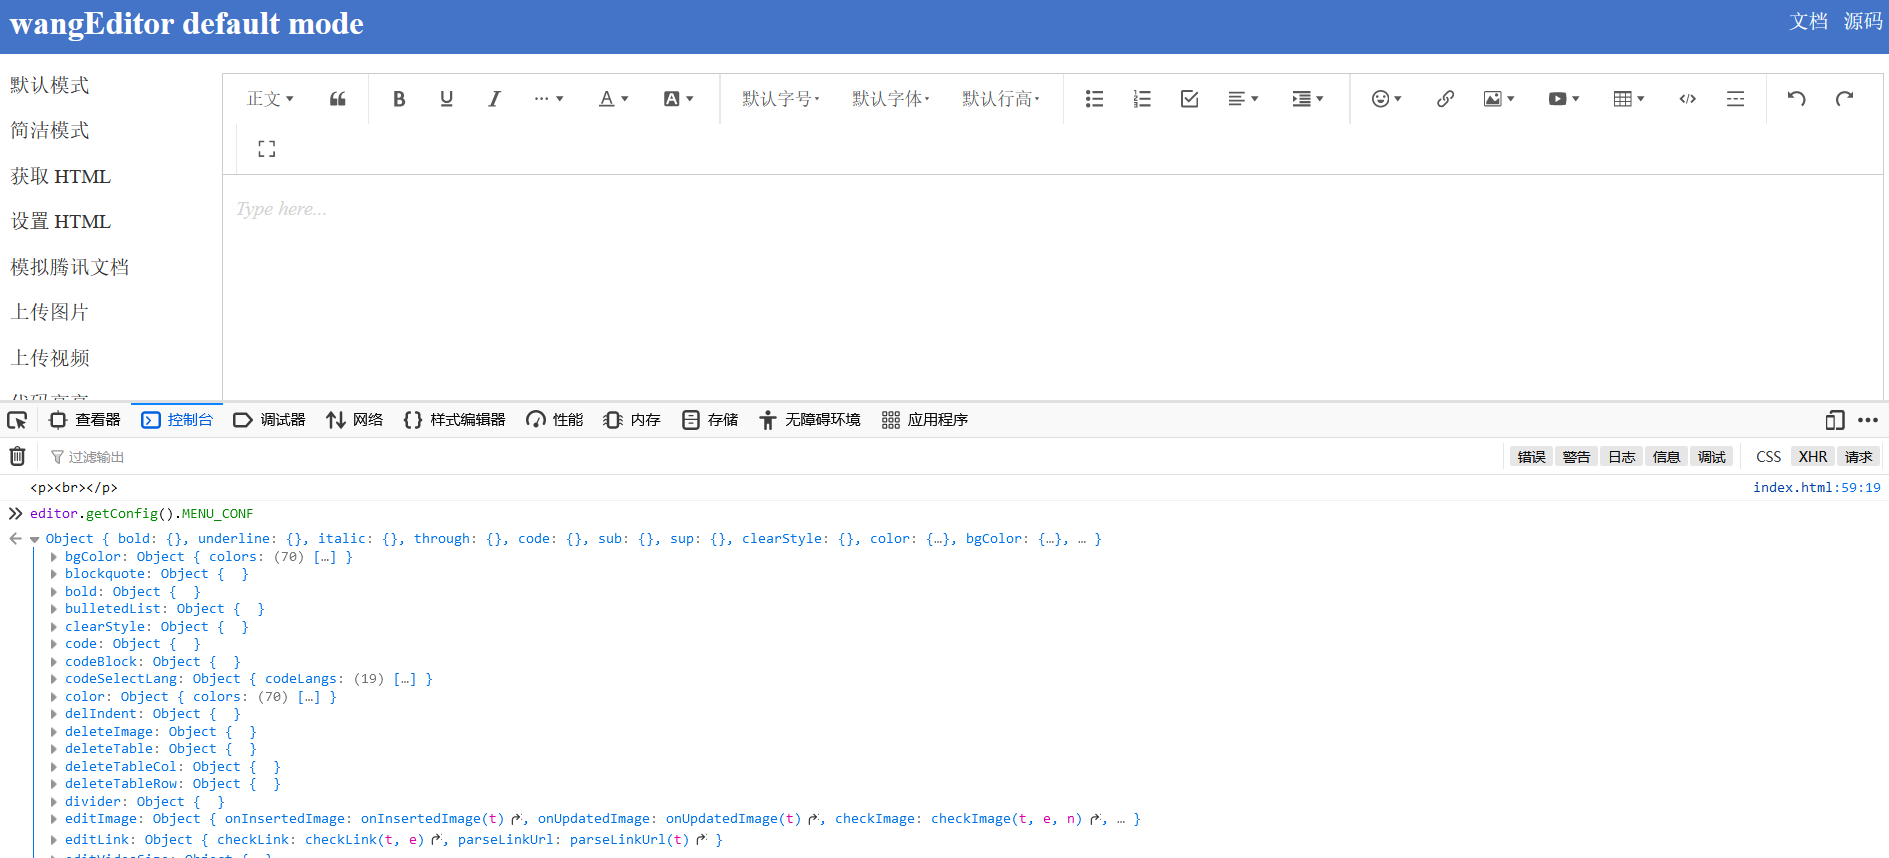Go to 默认模式 in sidebar

50,85
